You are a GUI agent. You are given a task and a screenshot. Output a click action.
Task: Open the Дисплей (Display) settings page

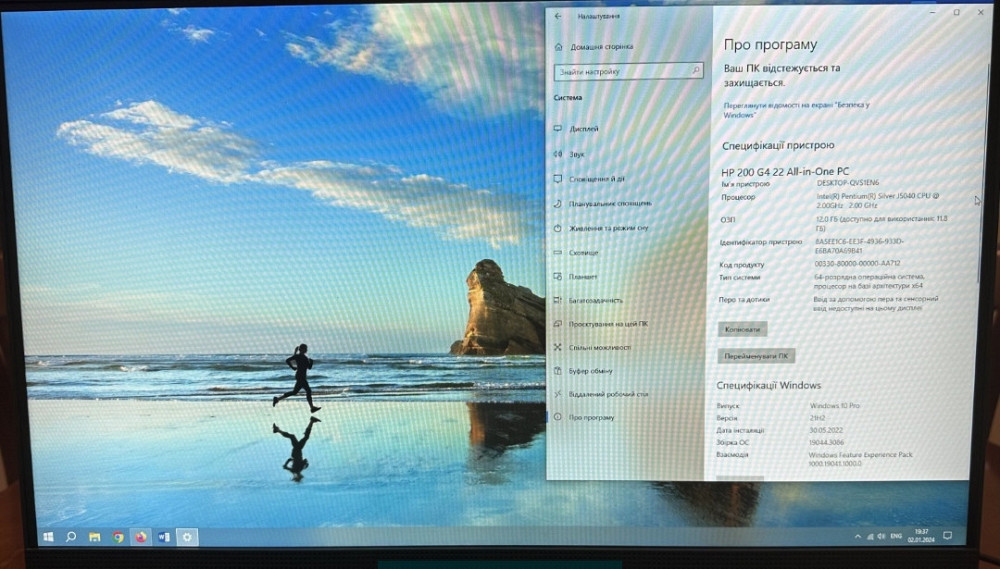[x=584, y=130]
